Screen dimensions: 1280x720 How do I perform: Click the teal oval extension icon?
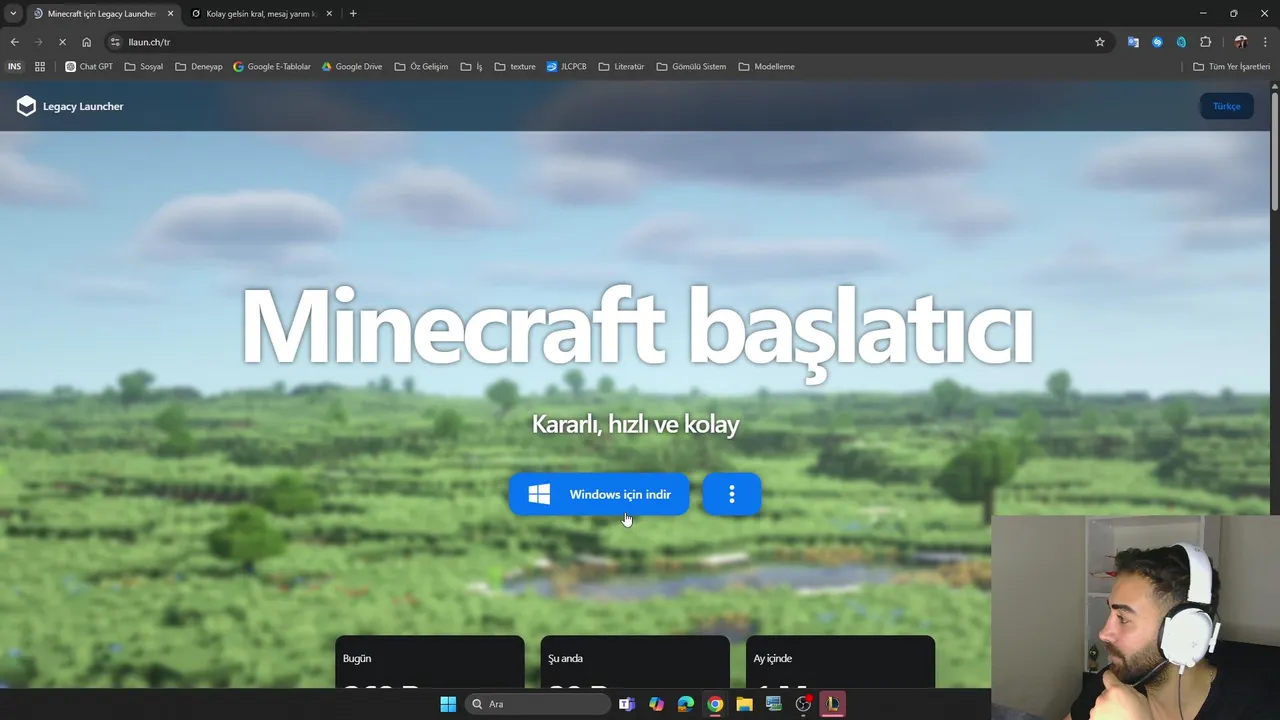[1181, 42]
